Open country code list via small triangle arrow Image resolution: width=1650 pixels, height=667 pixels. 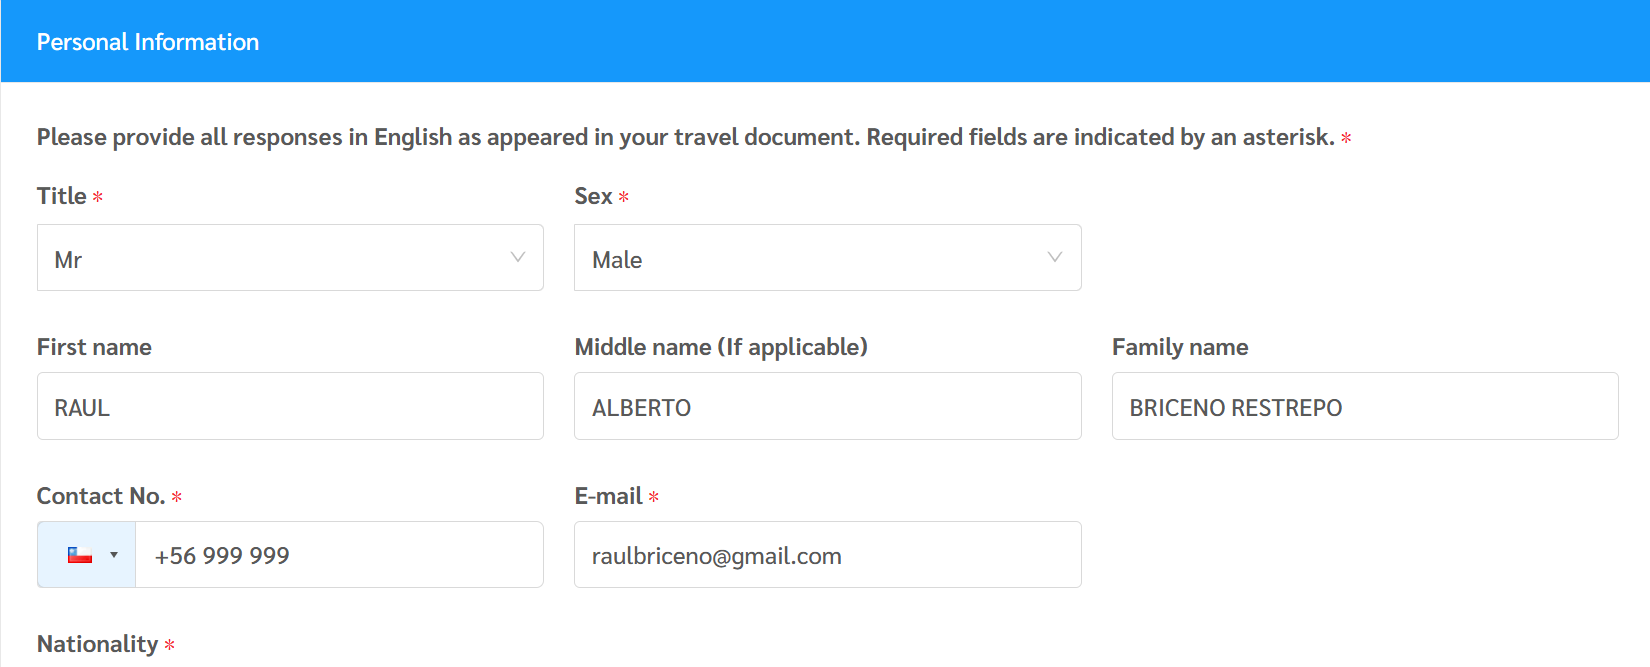click(114, 555)
